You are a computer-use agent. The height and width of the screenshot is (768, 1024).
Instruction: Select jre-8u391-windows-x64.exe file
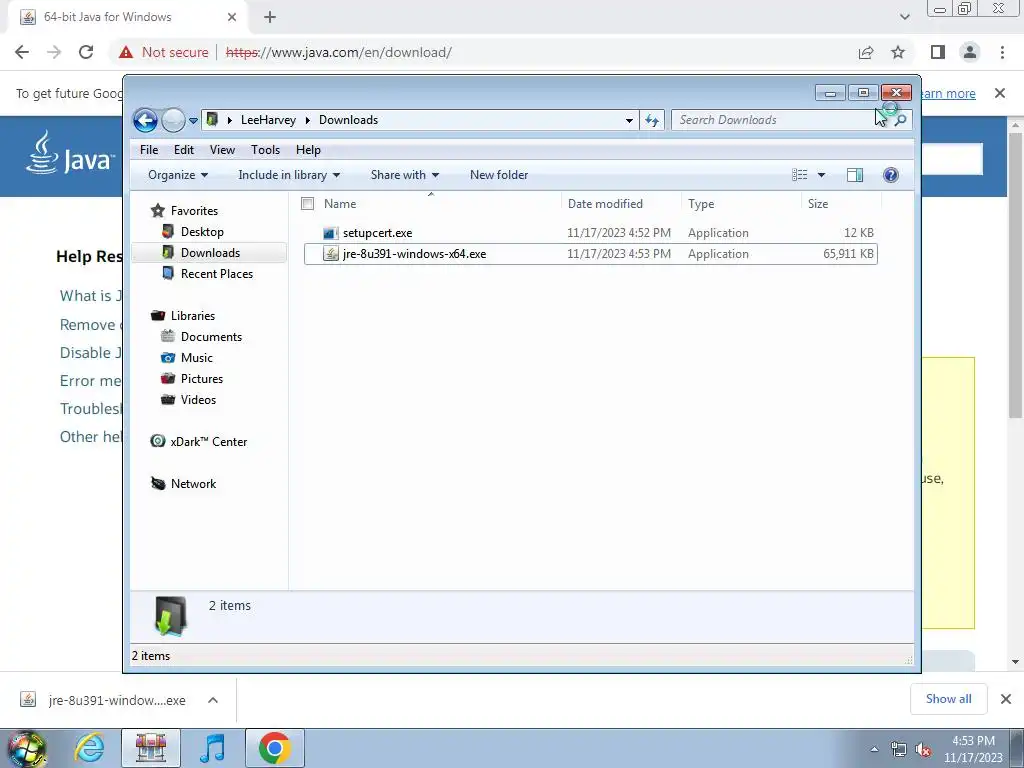click(x=590, y=254)
